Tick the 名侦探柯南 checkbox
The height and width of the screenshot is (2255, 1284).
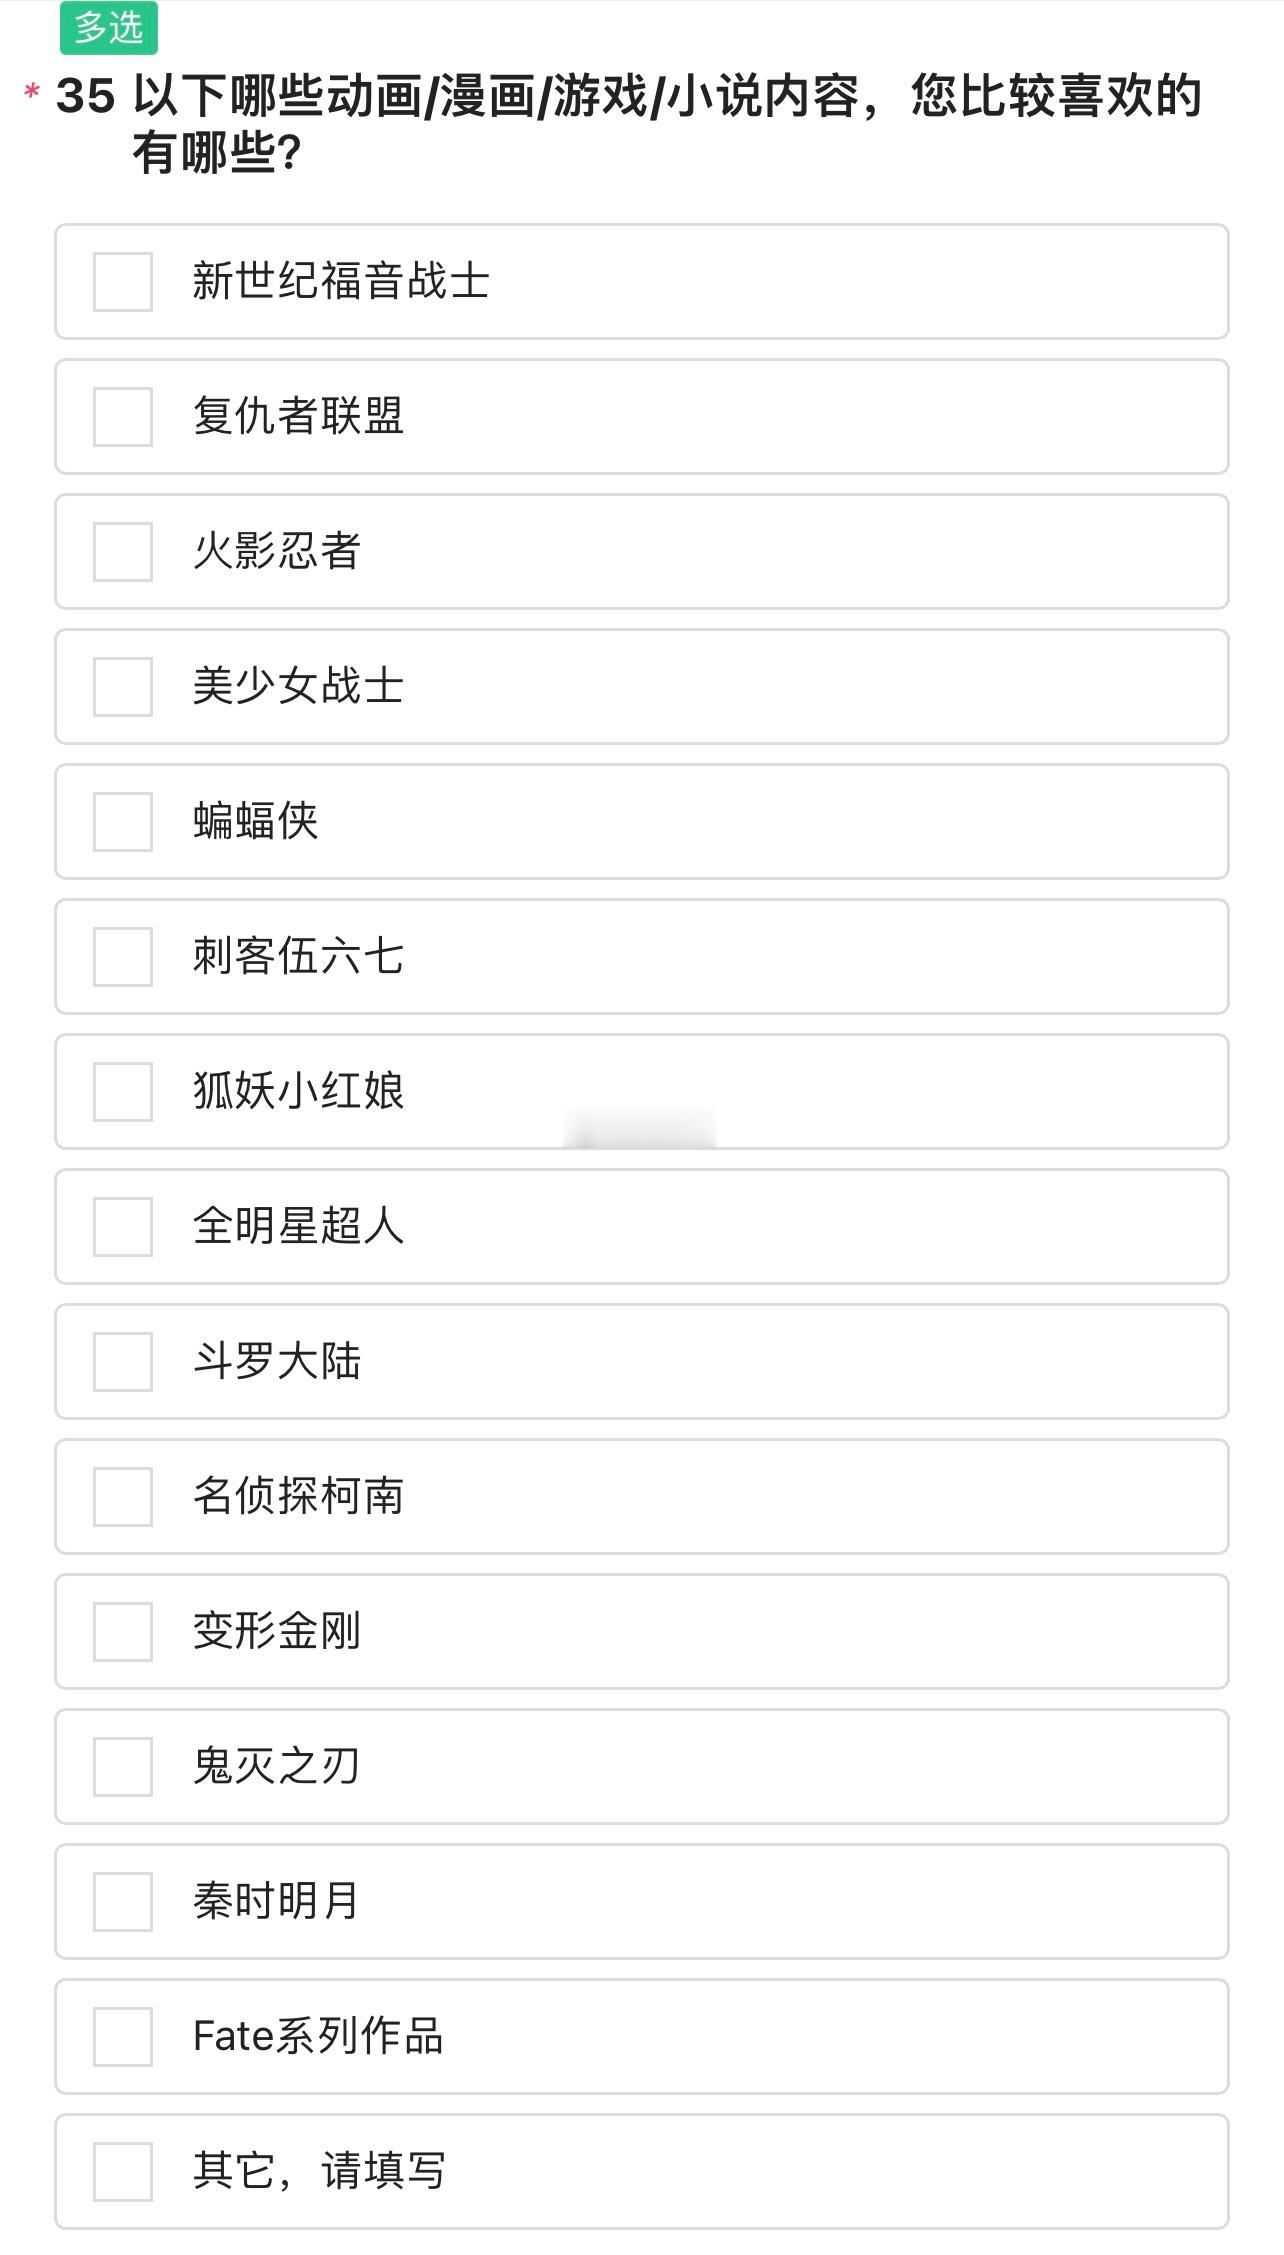[x=123, y=1497]
